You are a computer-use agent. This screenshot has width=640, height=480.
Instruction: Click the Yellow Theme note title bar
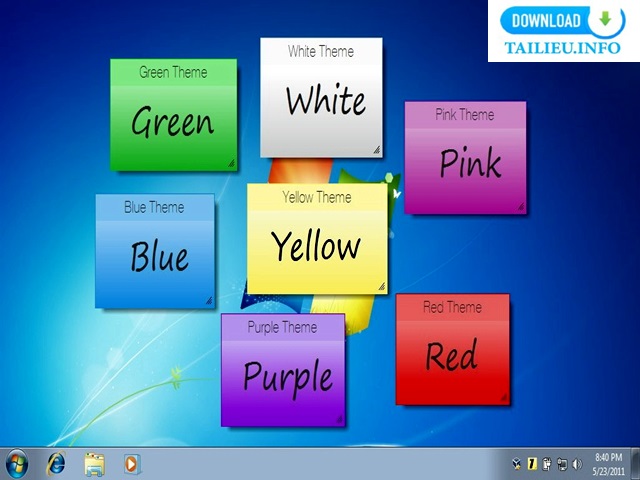(x=317, y=197)
